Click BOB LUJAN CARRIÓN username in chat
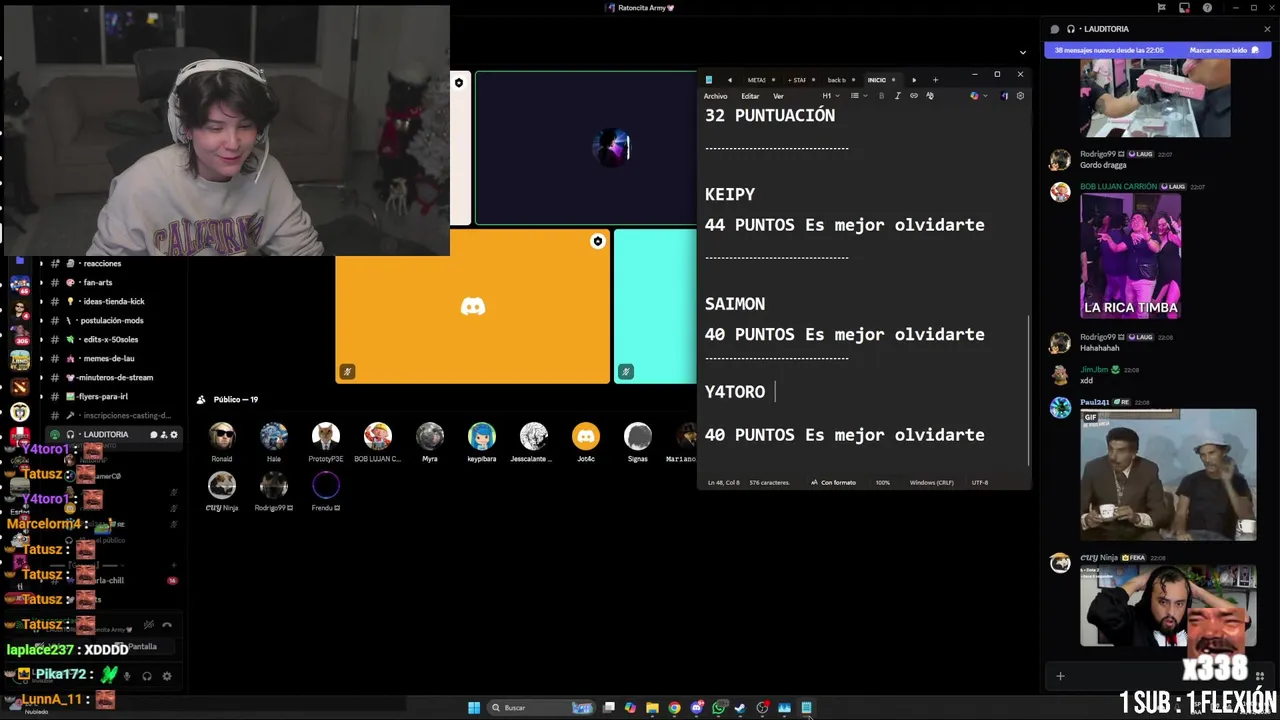Viewport: 1280px width, 720px height. coord(1118,187)
